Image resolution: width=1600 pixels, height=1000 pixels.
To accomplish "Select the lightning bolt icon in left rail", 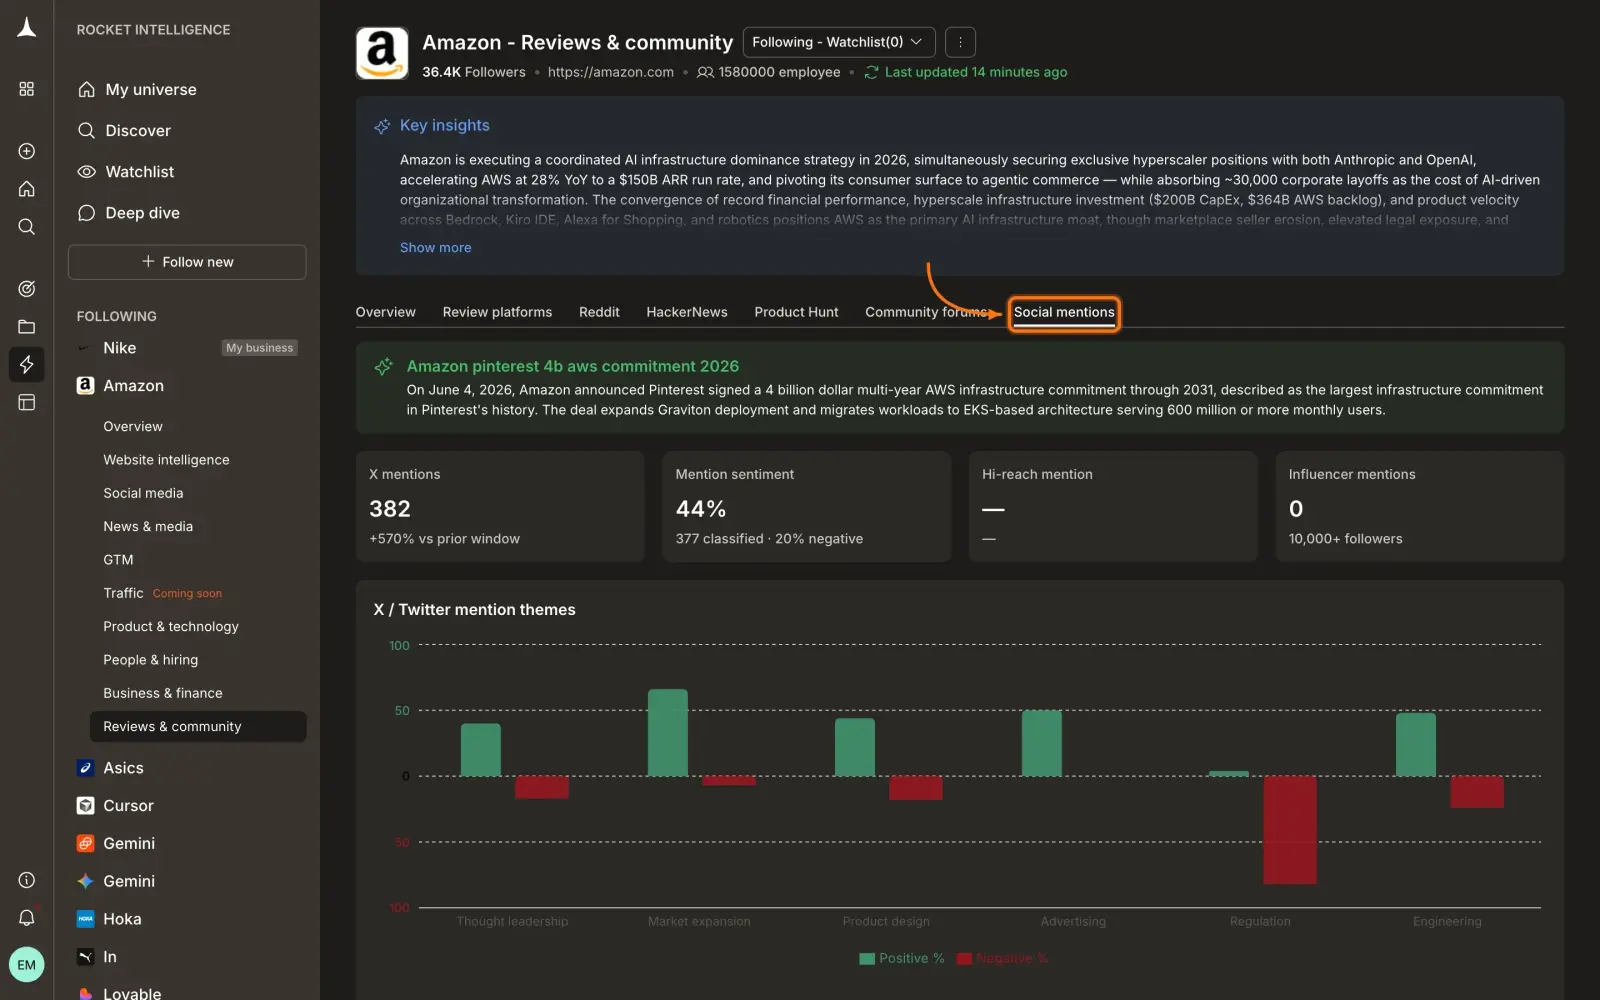I will pos(27,364).
